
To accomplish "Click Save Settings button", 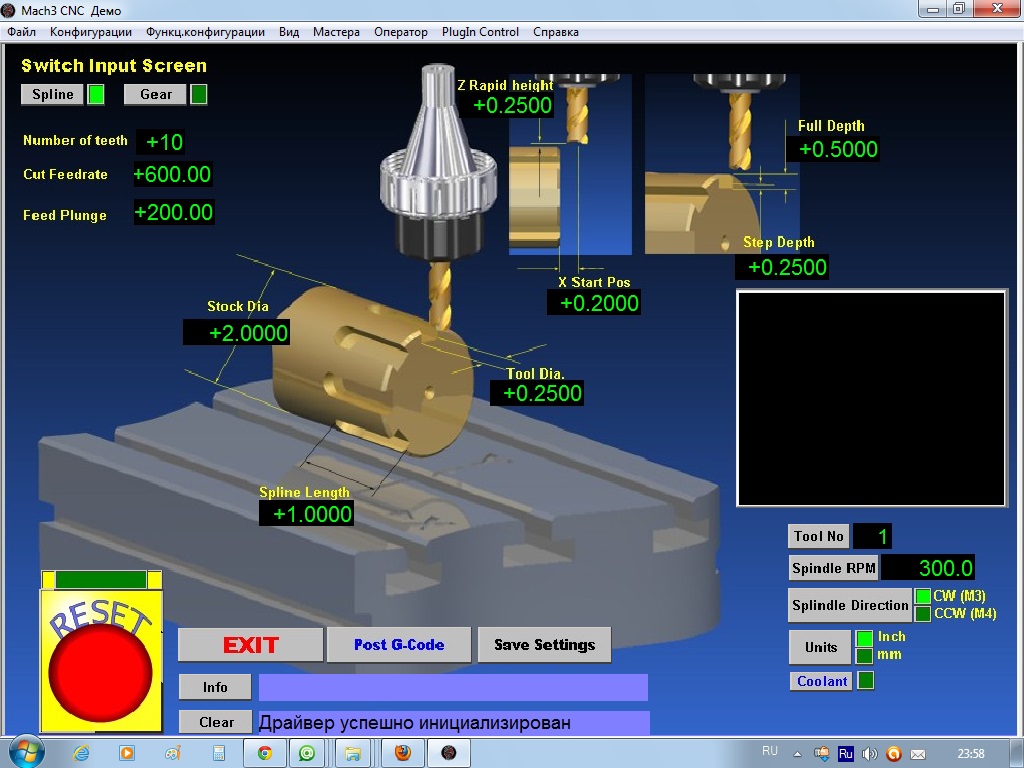I will (x=545, y=645).
